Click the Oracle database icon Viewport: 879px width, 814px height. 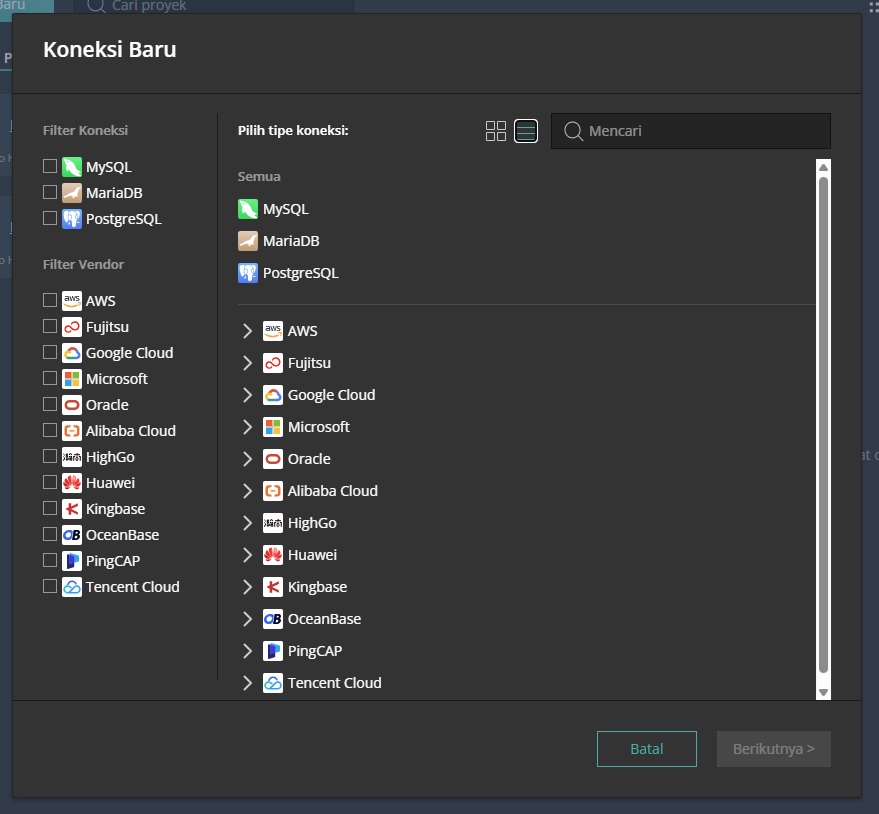272,458
